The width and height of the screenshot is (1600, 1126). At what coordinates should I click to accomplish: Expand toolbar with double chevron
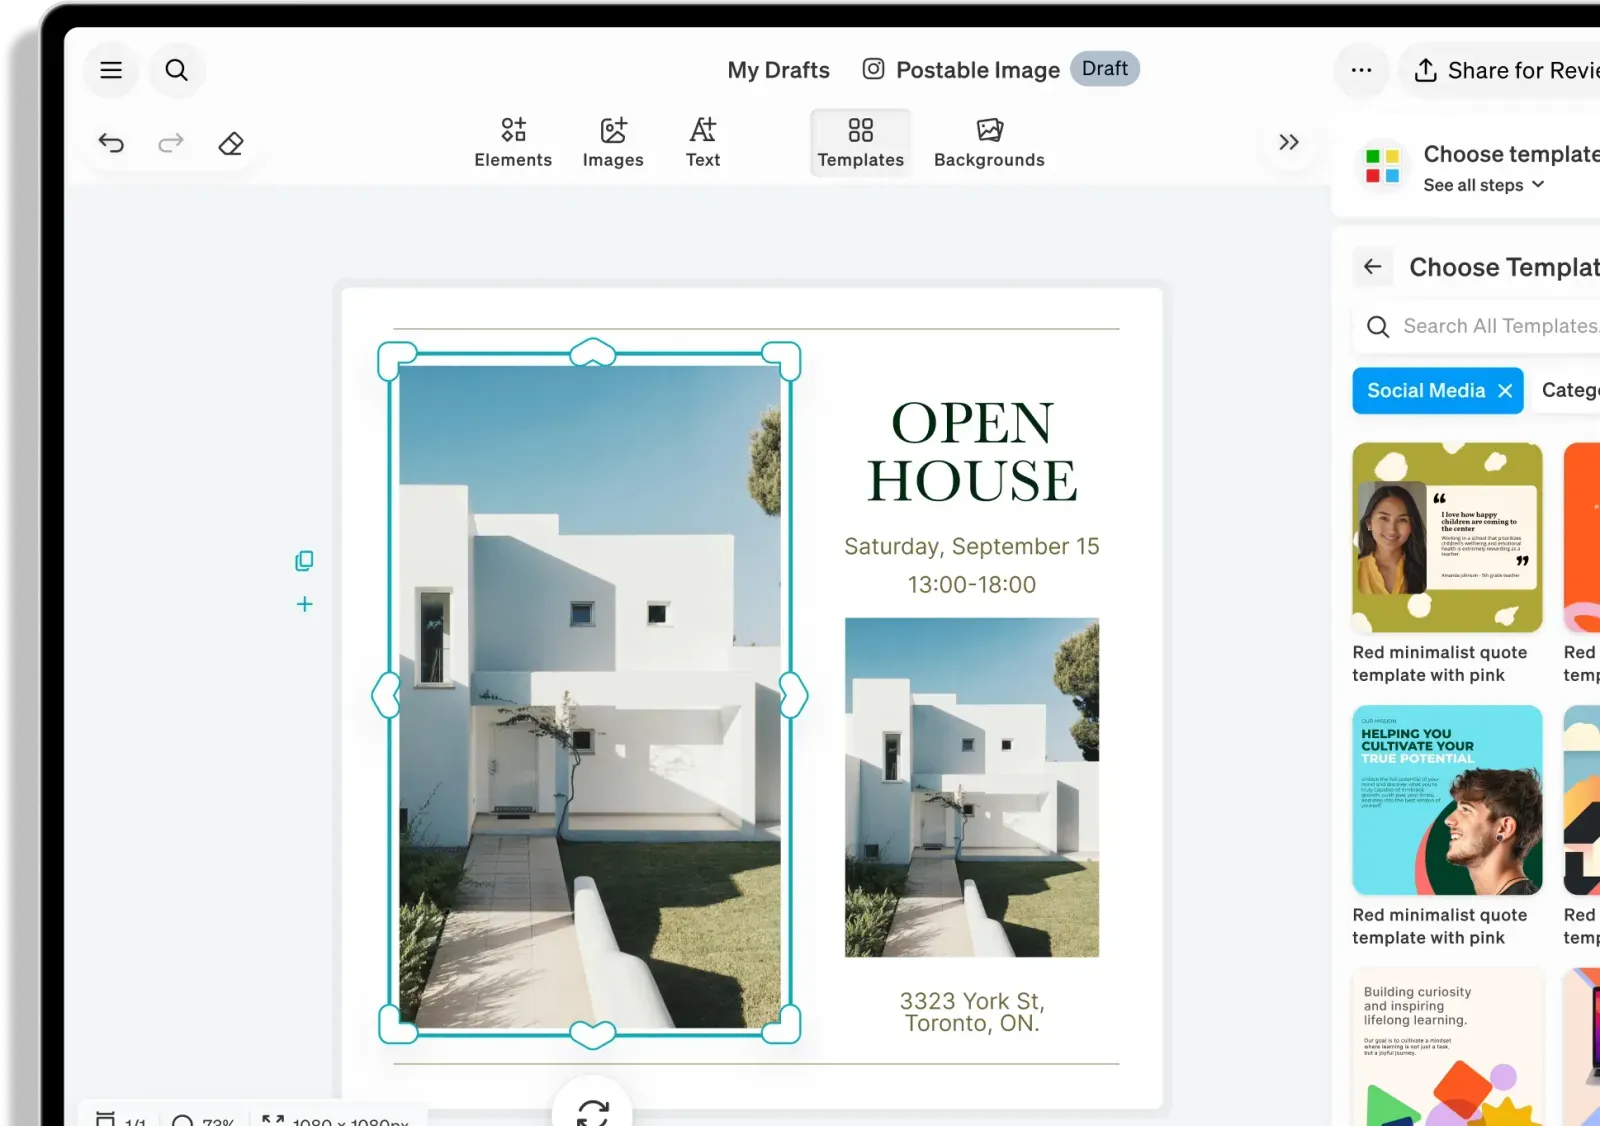[x=1289, y=142]
